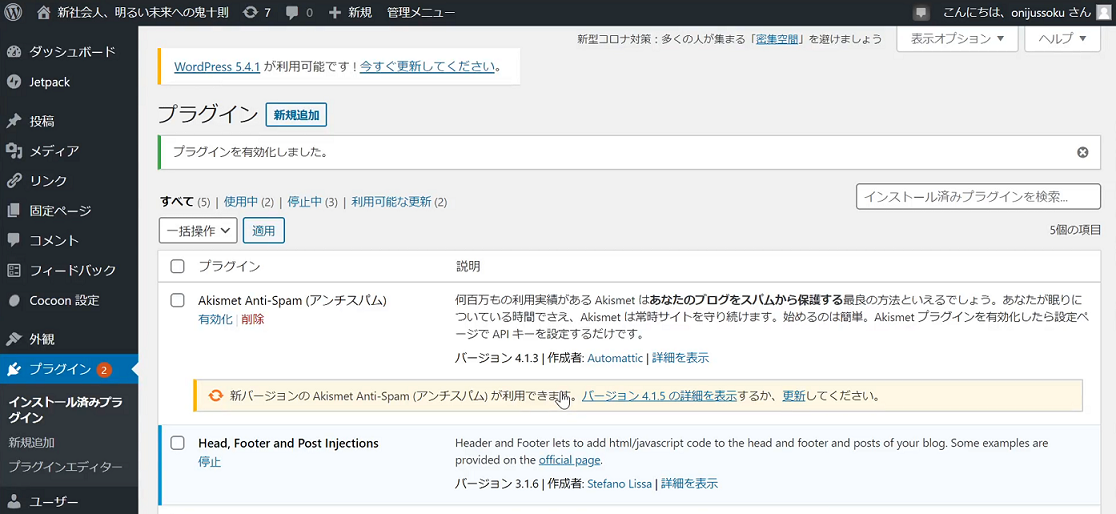This screenshot has height=514, width=1116.
Task: Open インストール済みプラグイン submenu item
Action: pyautogui.click(x=65, y=409)
